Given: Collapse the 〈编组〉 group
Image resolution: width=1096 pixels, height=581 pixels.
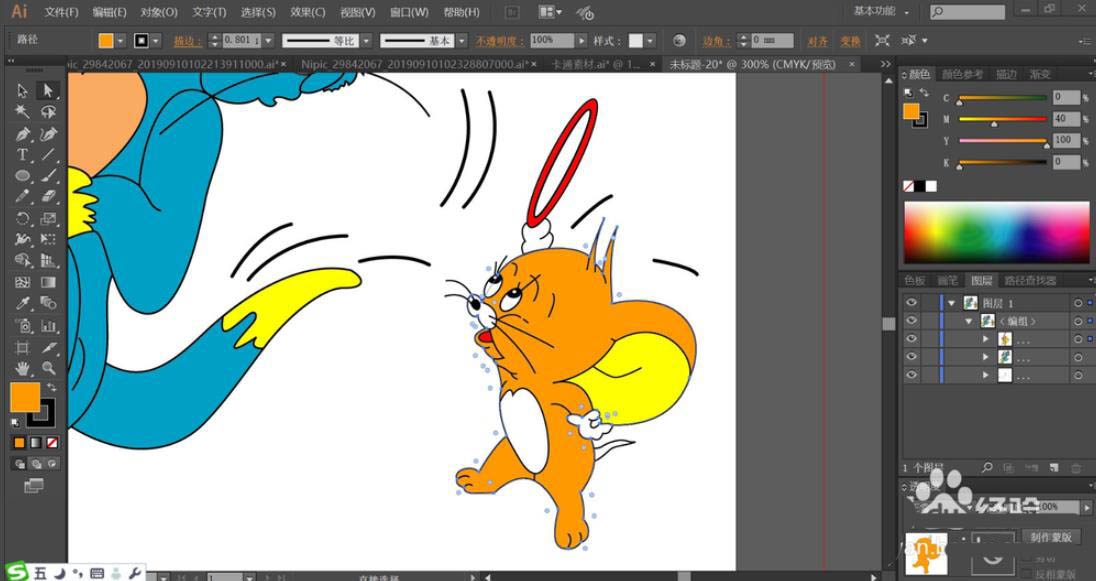Looking at the screenshot, I should [x=969, y=321].
